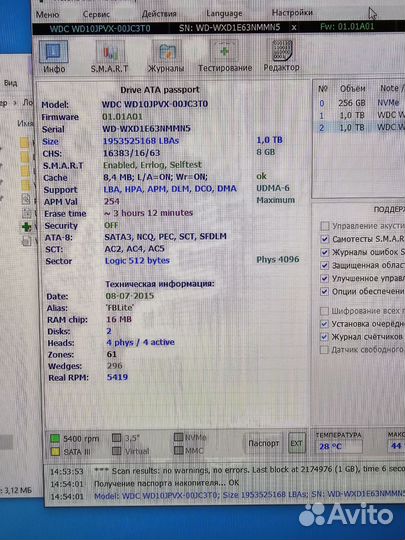Click heads value 4 phys / 4 active
This screenshot has height=540, width=405.
141,342
